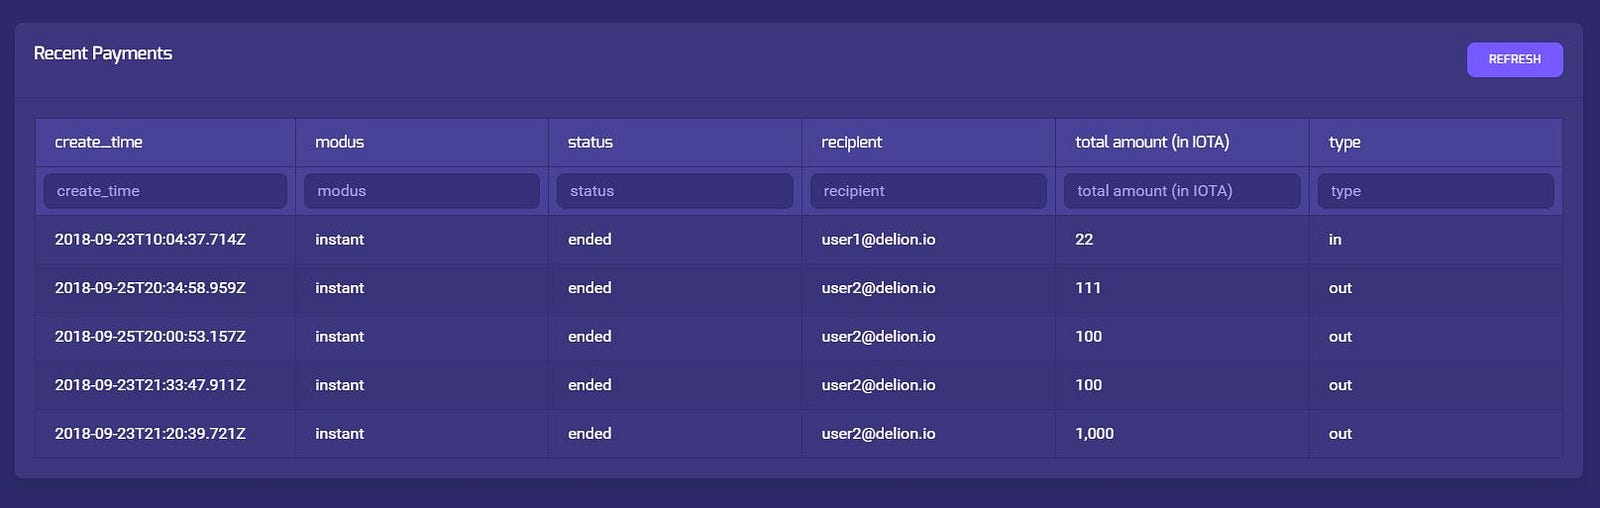The image size is (1600, 508).
Task: Click the REFRESH button
Action: click(x=1514, y=59)
